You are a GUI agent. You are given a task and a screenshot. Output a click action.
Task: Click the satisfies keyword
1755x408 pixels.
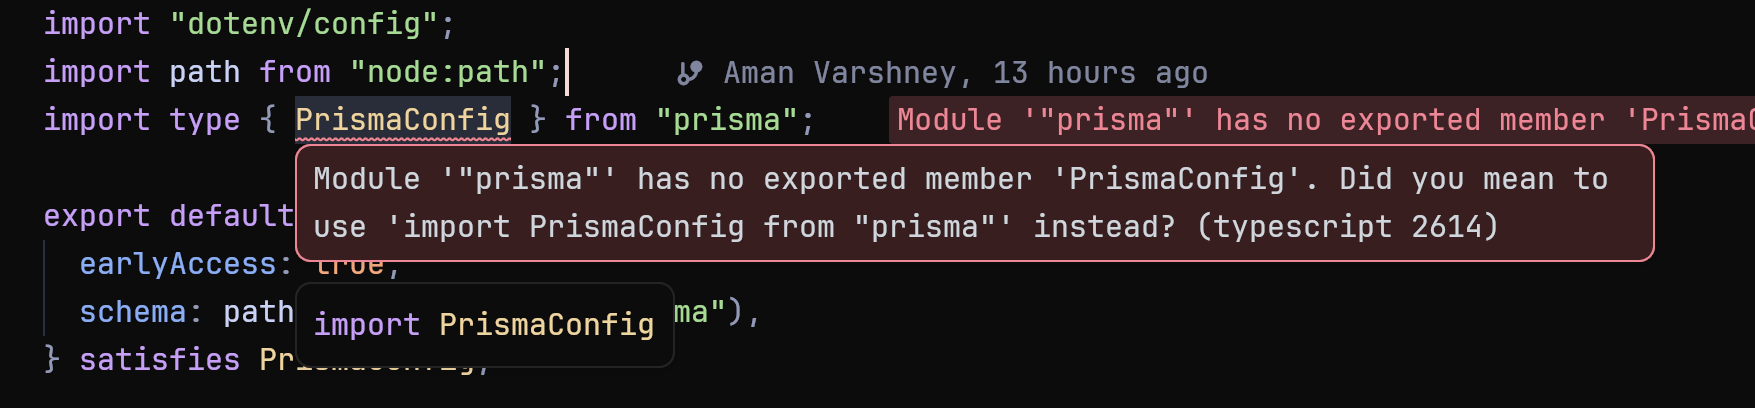(x=160, y=360)
